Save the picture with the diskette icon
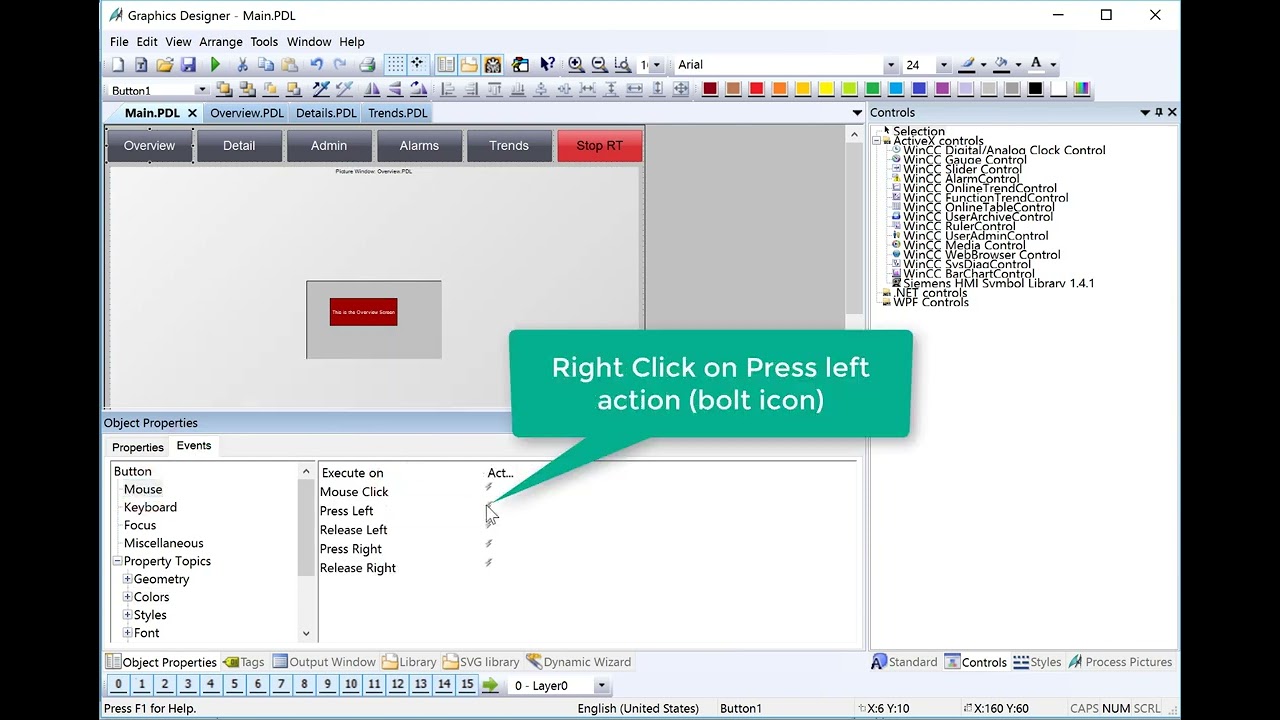Image resolution: width=1280 pixels, height=720 pixels. (x=188, y=65)
